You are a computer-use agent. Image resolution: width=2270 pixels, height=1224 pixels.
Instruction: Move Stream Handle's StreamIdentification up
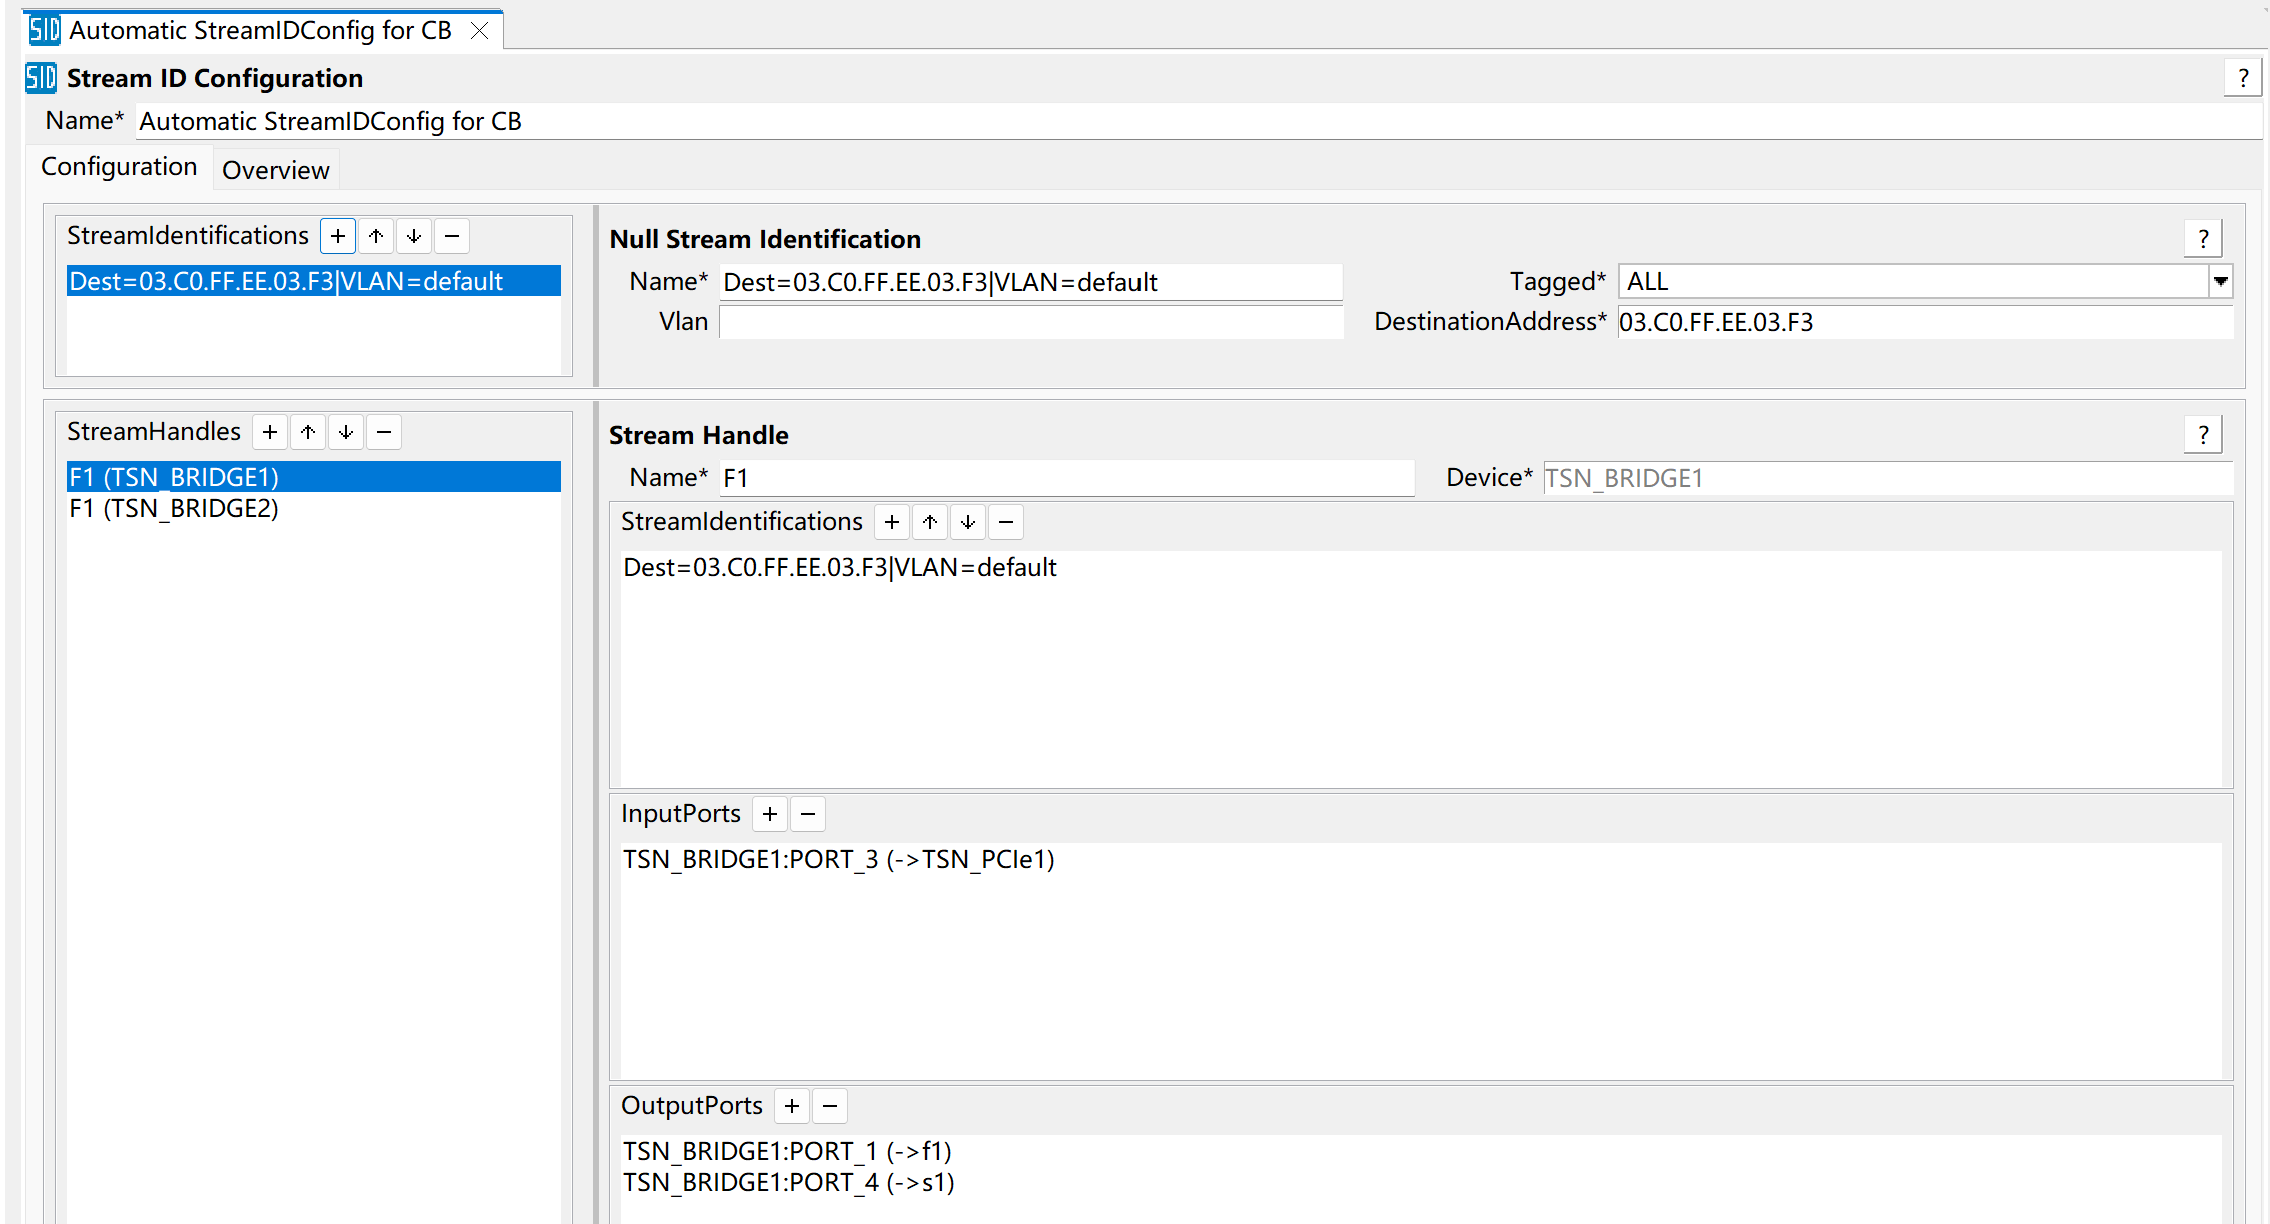[930, 522]
